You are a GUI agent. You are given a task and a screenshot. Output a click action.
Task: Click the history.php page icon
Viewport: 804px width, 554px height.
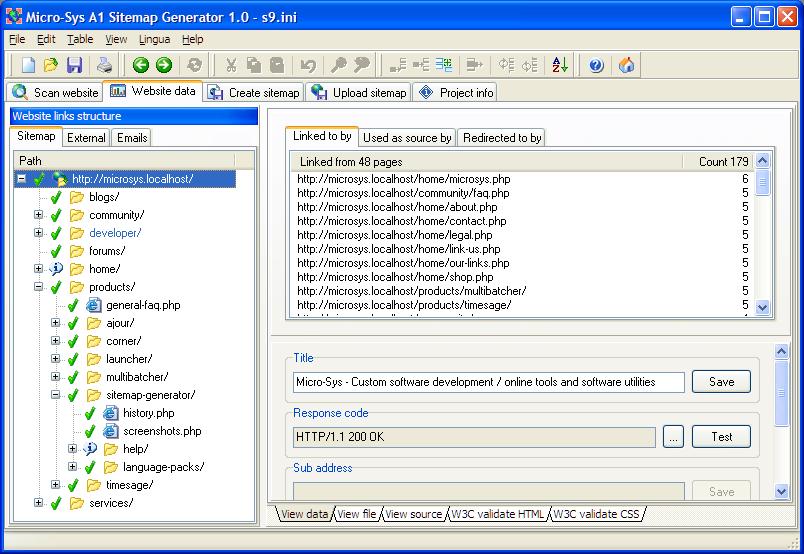tap(111, 413)
